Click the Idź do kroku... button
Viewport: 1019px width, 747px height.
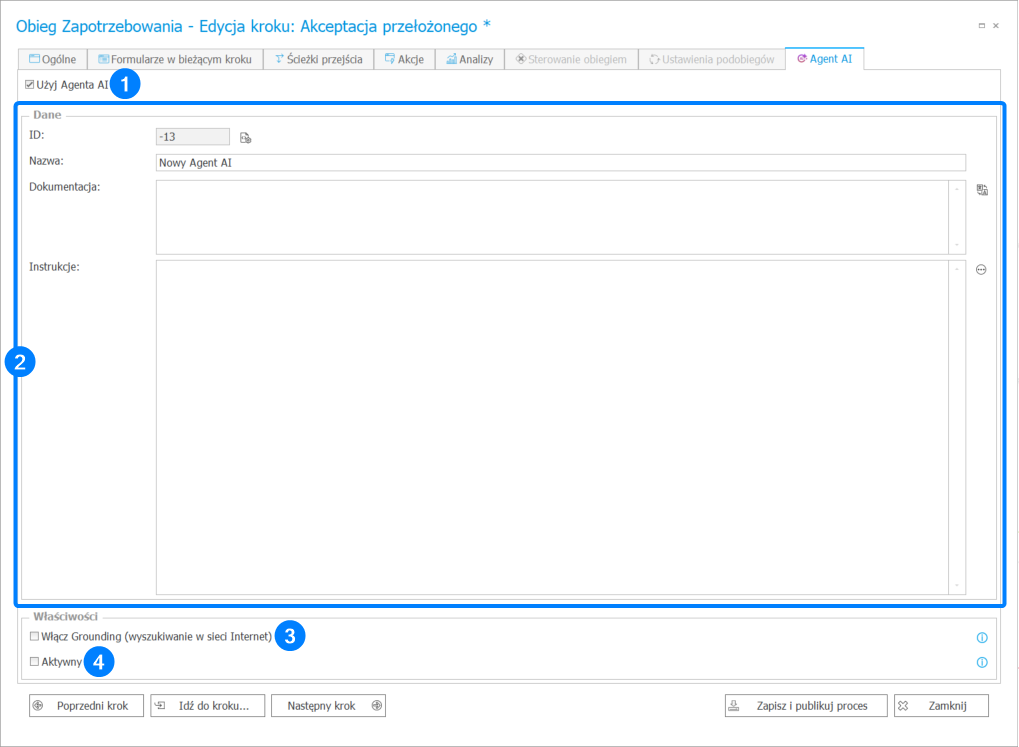(x=207, y=705)
